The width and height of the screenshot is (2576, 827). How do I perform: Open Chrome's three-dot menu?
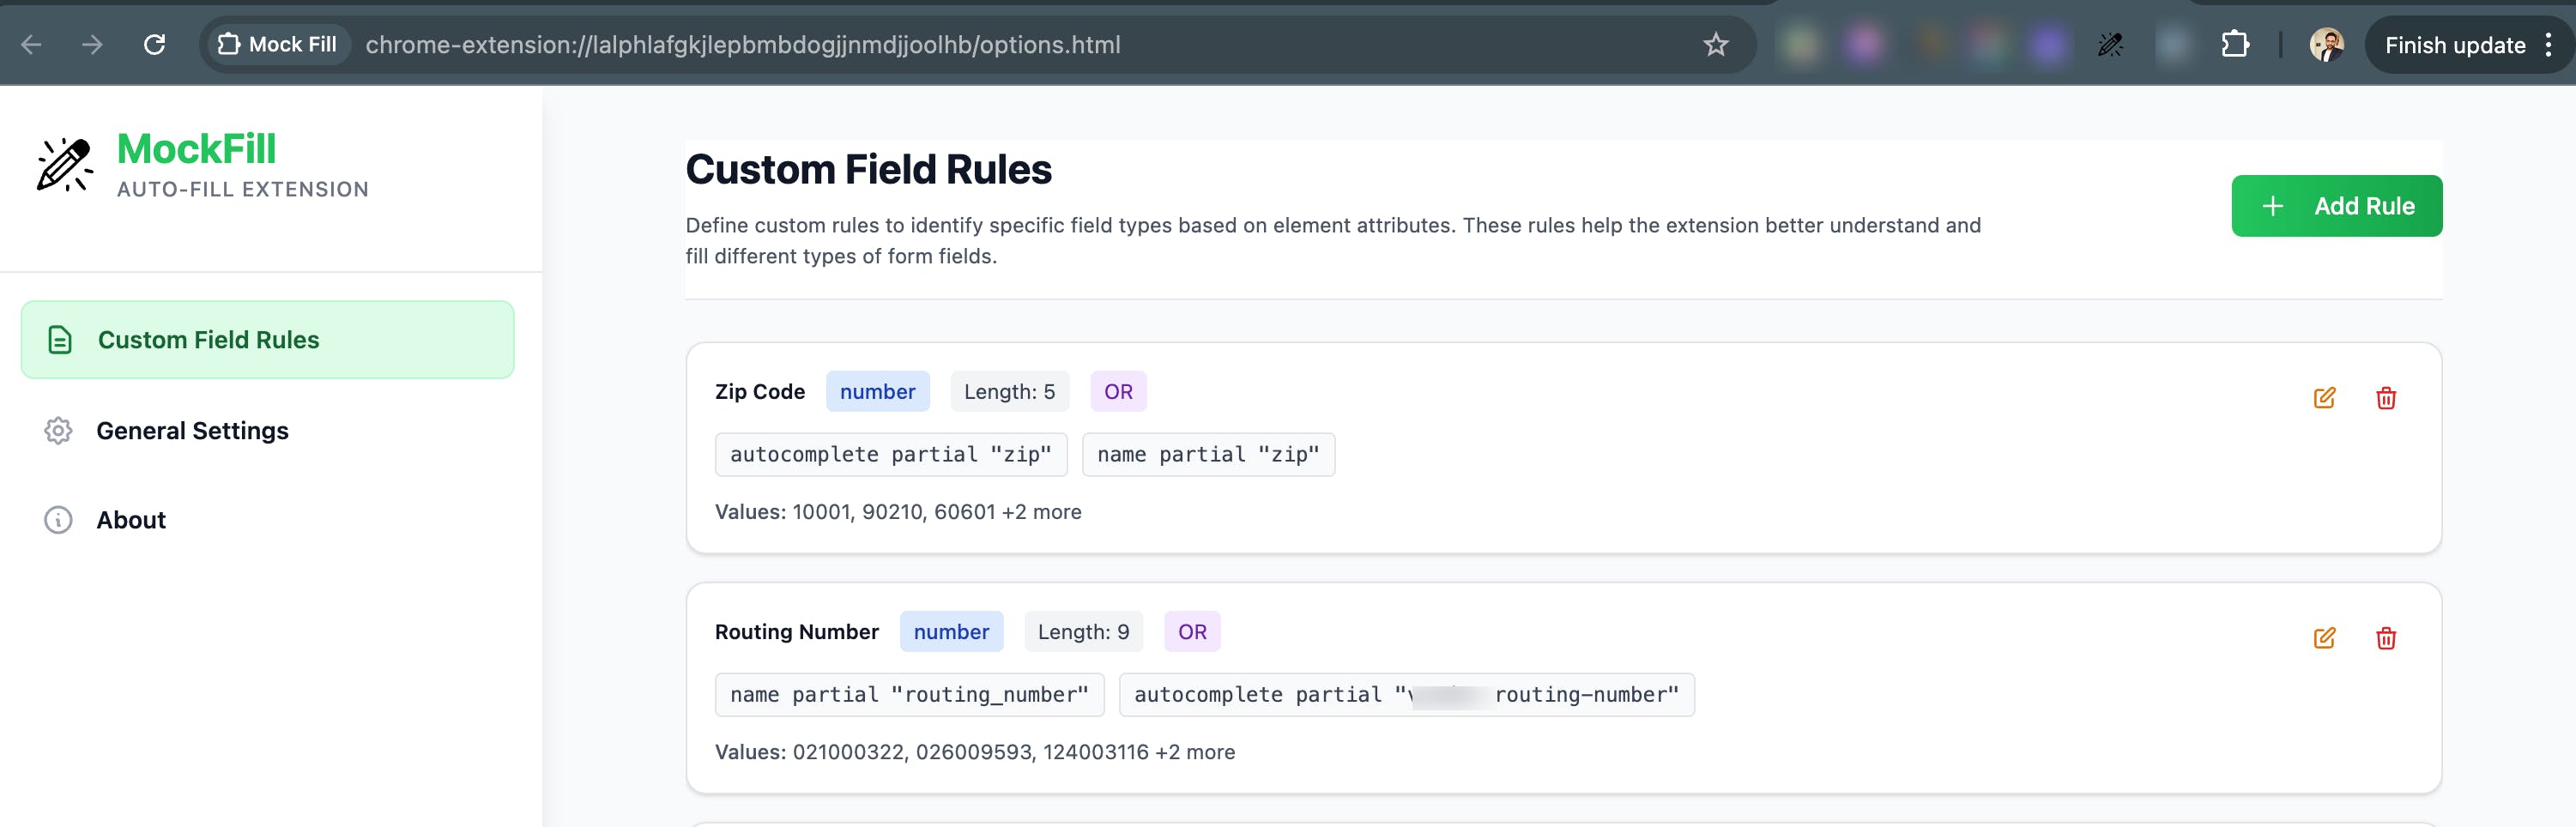point(2548,45)
